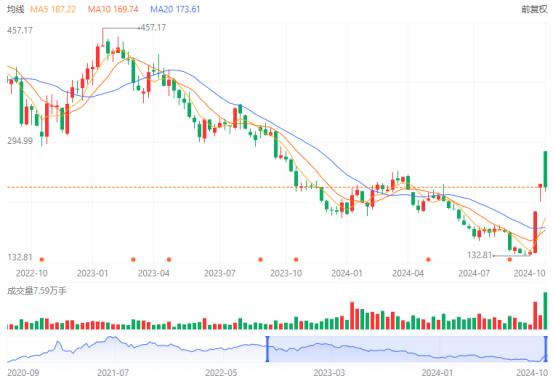The image size is (554, 384).
Task: Click the orange event dot after 2023-04
Action: coord(169,260)
